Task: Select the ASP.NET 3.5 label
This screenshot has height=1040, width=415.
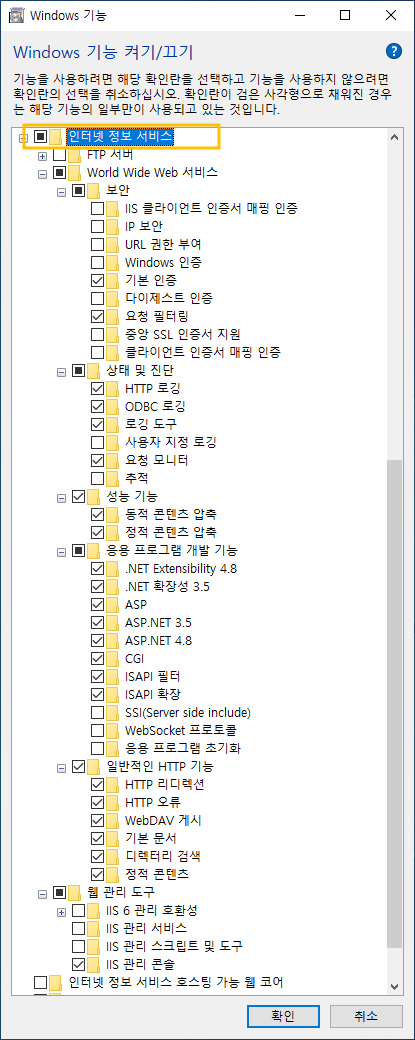Action: 158,623
